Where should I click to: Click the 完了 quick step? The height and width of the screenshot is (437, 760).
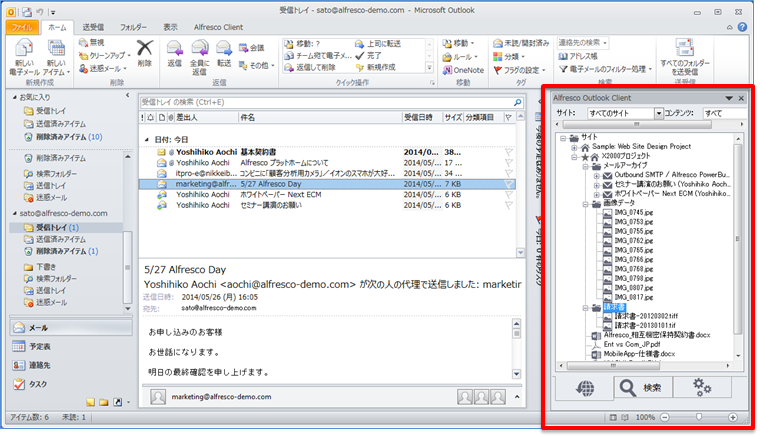(x=368, y=56)
